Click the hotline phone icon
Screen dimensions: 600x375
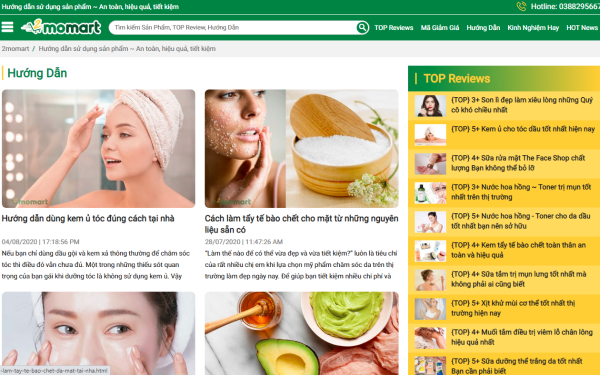click(x=521, y=6)
